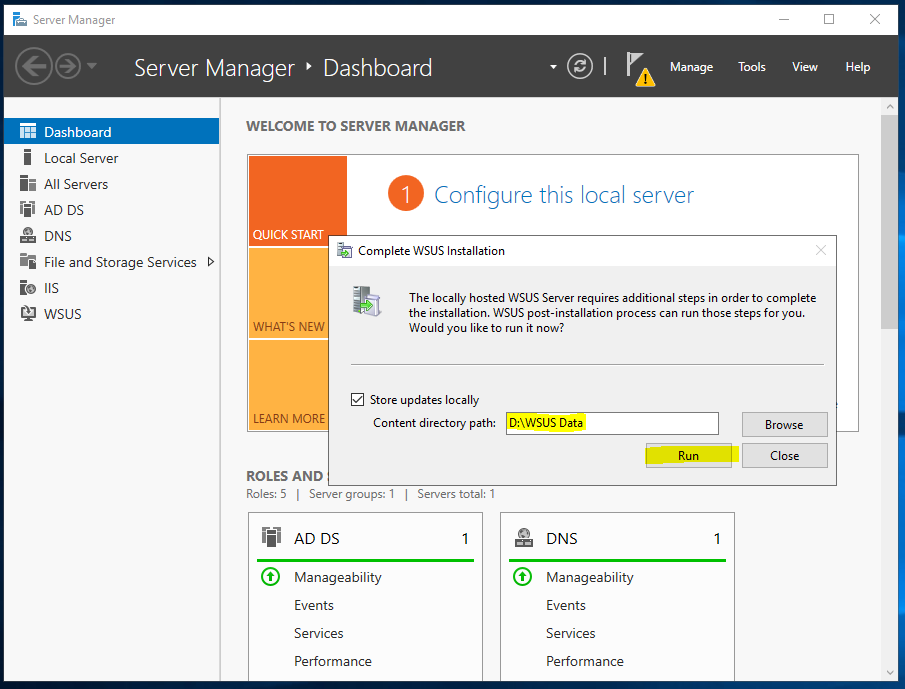Click the Browse button

(x=784, y=425)
